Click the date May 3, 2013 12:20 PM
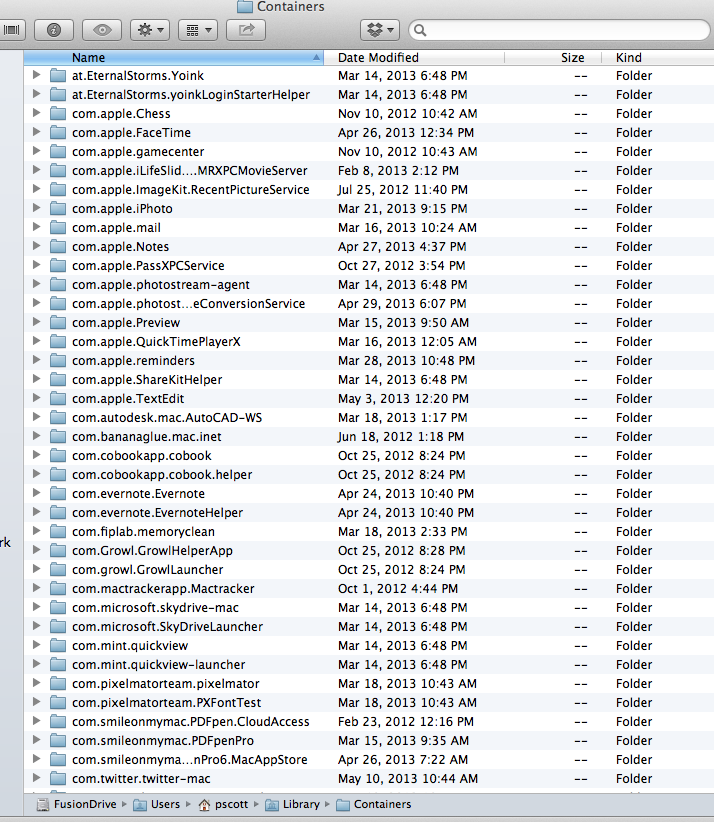This screenshot has height=822, width=714. [x=403, y=398]
